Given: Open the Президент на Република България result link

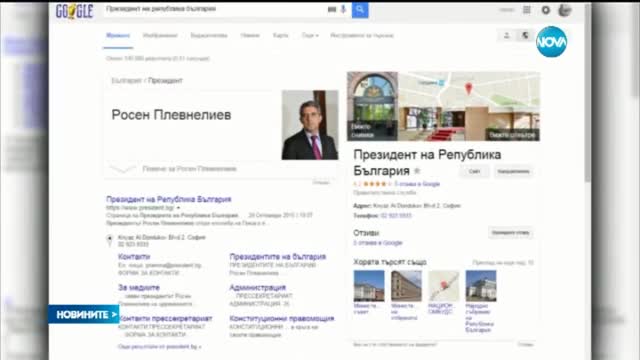Looking at the screenshot, I should pos(169,199).
